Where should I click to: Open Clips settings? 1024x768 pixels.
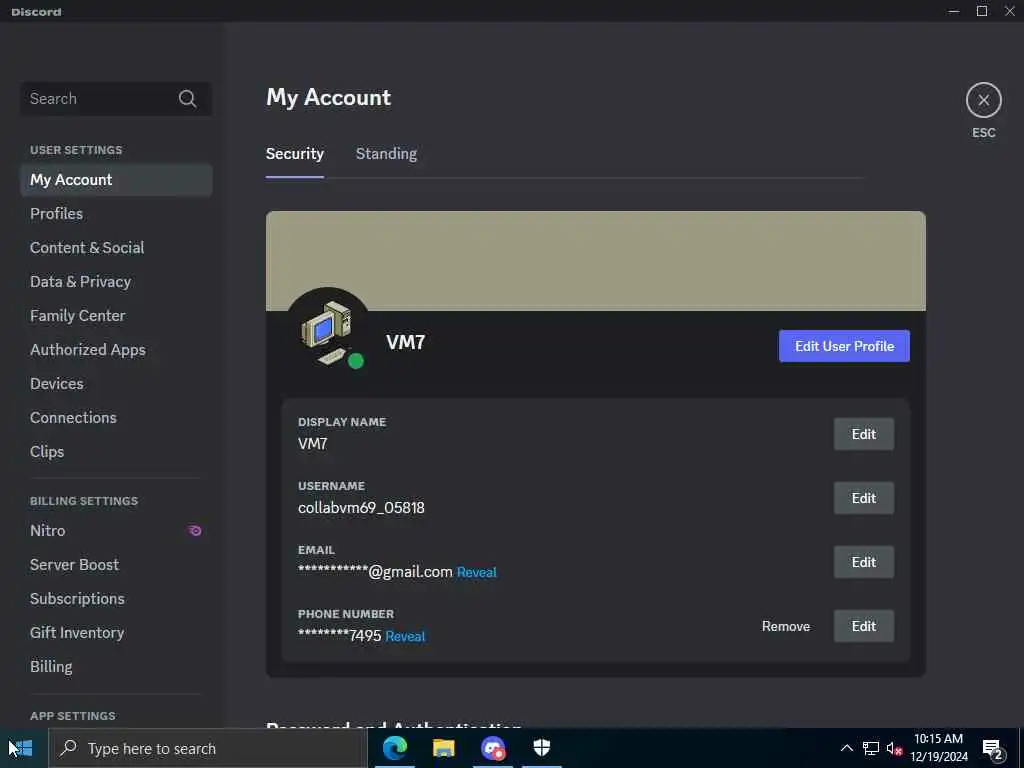pos(116,451)
